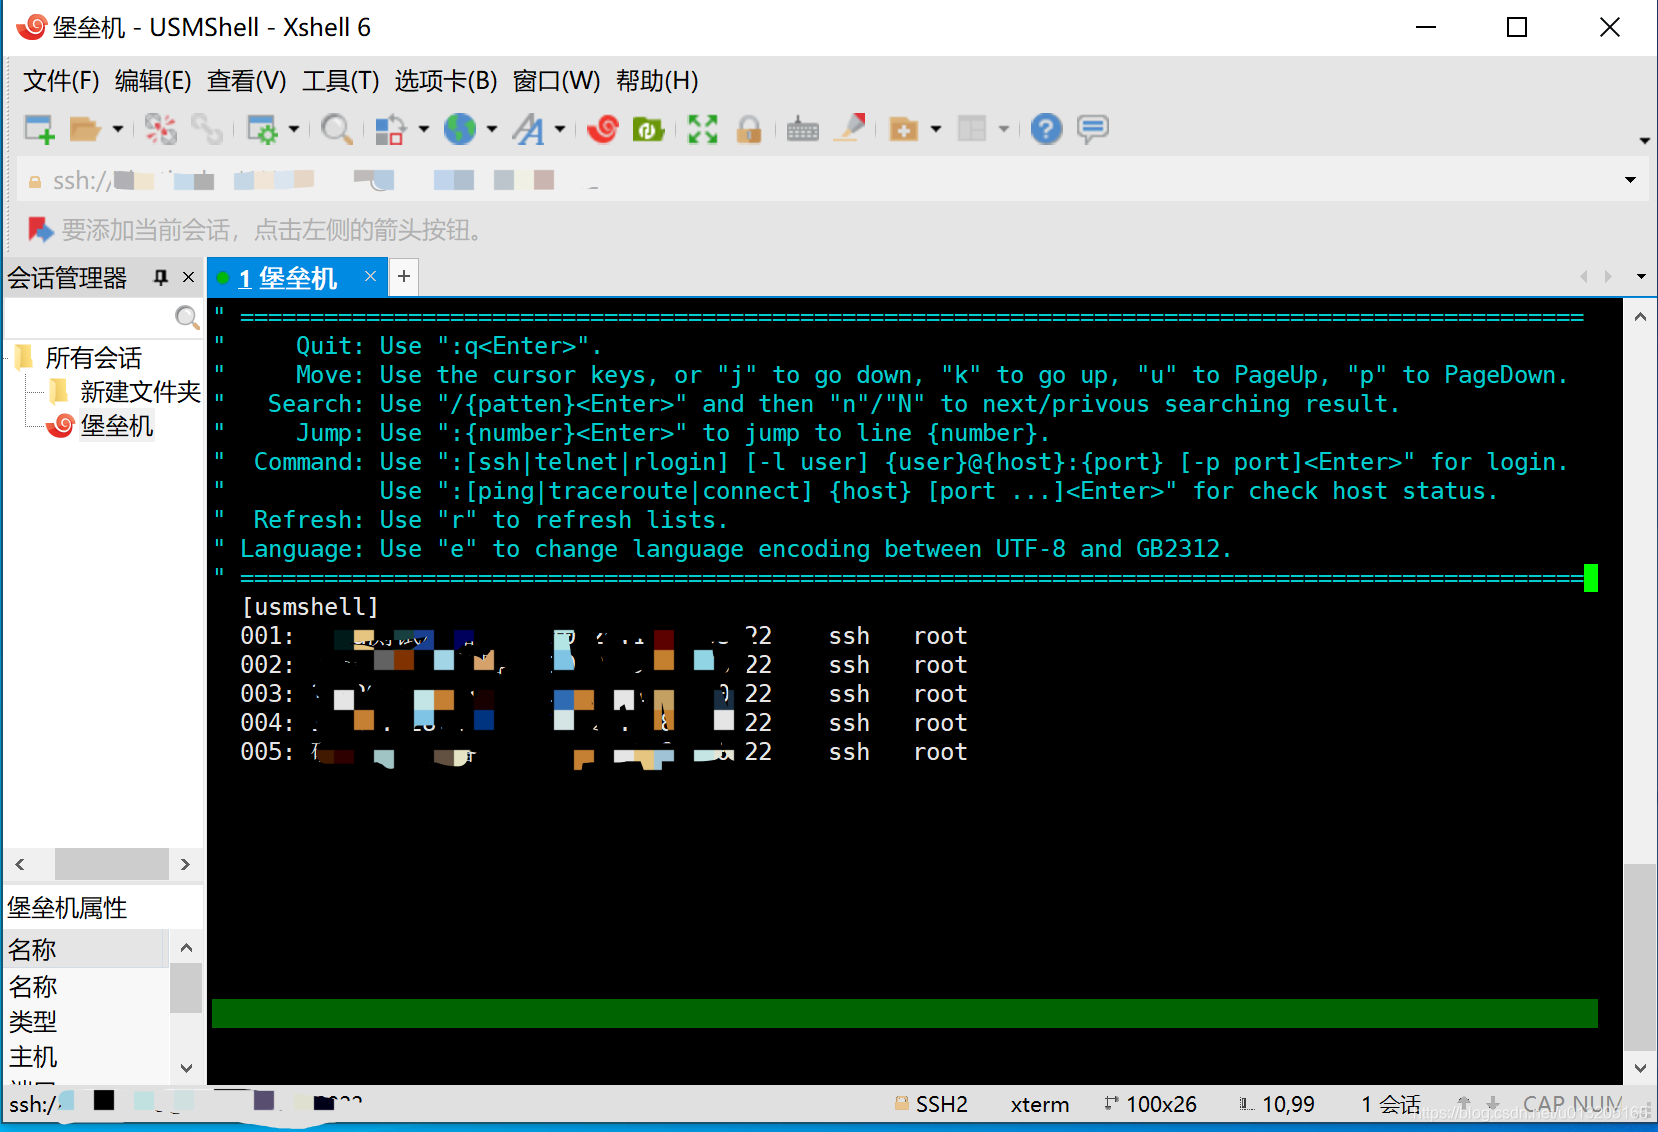Click the Disconnect toolbar icon
The height and width of the screenshot is (1132, 1658).
[160, 129]
